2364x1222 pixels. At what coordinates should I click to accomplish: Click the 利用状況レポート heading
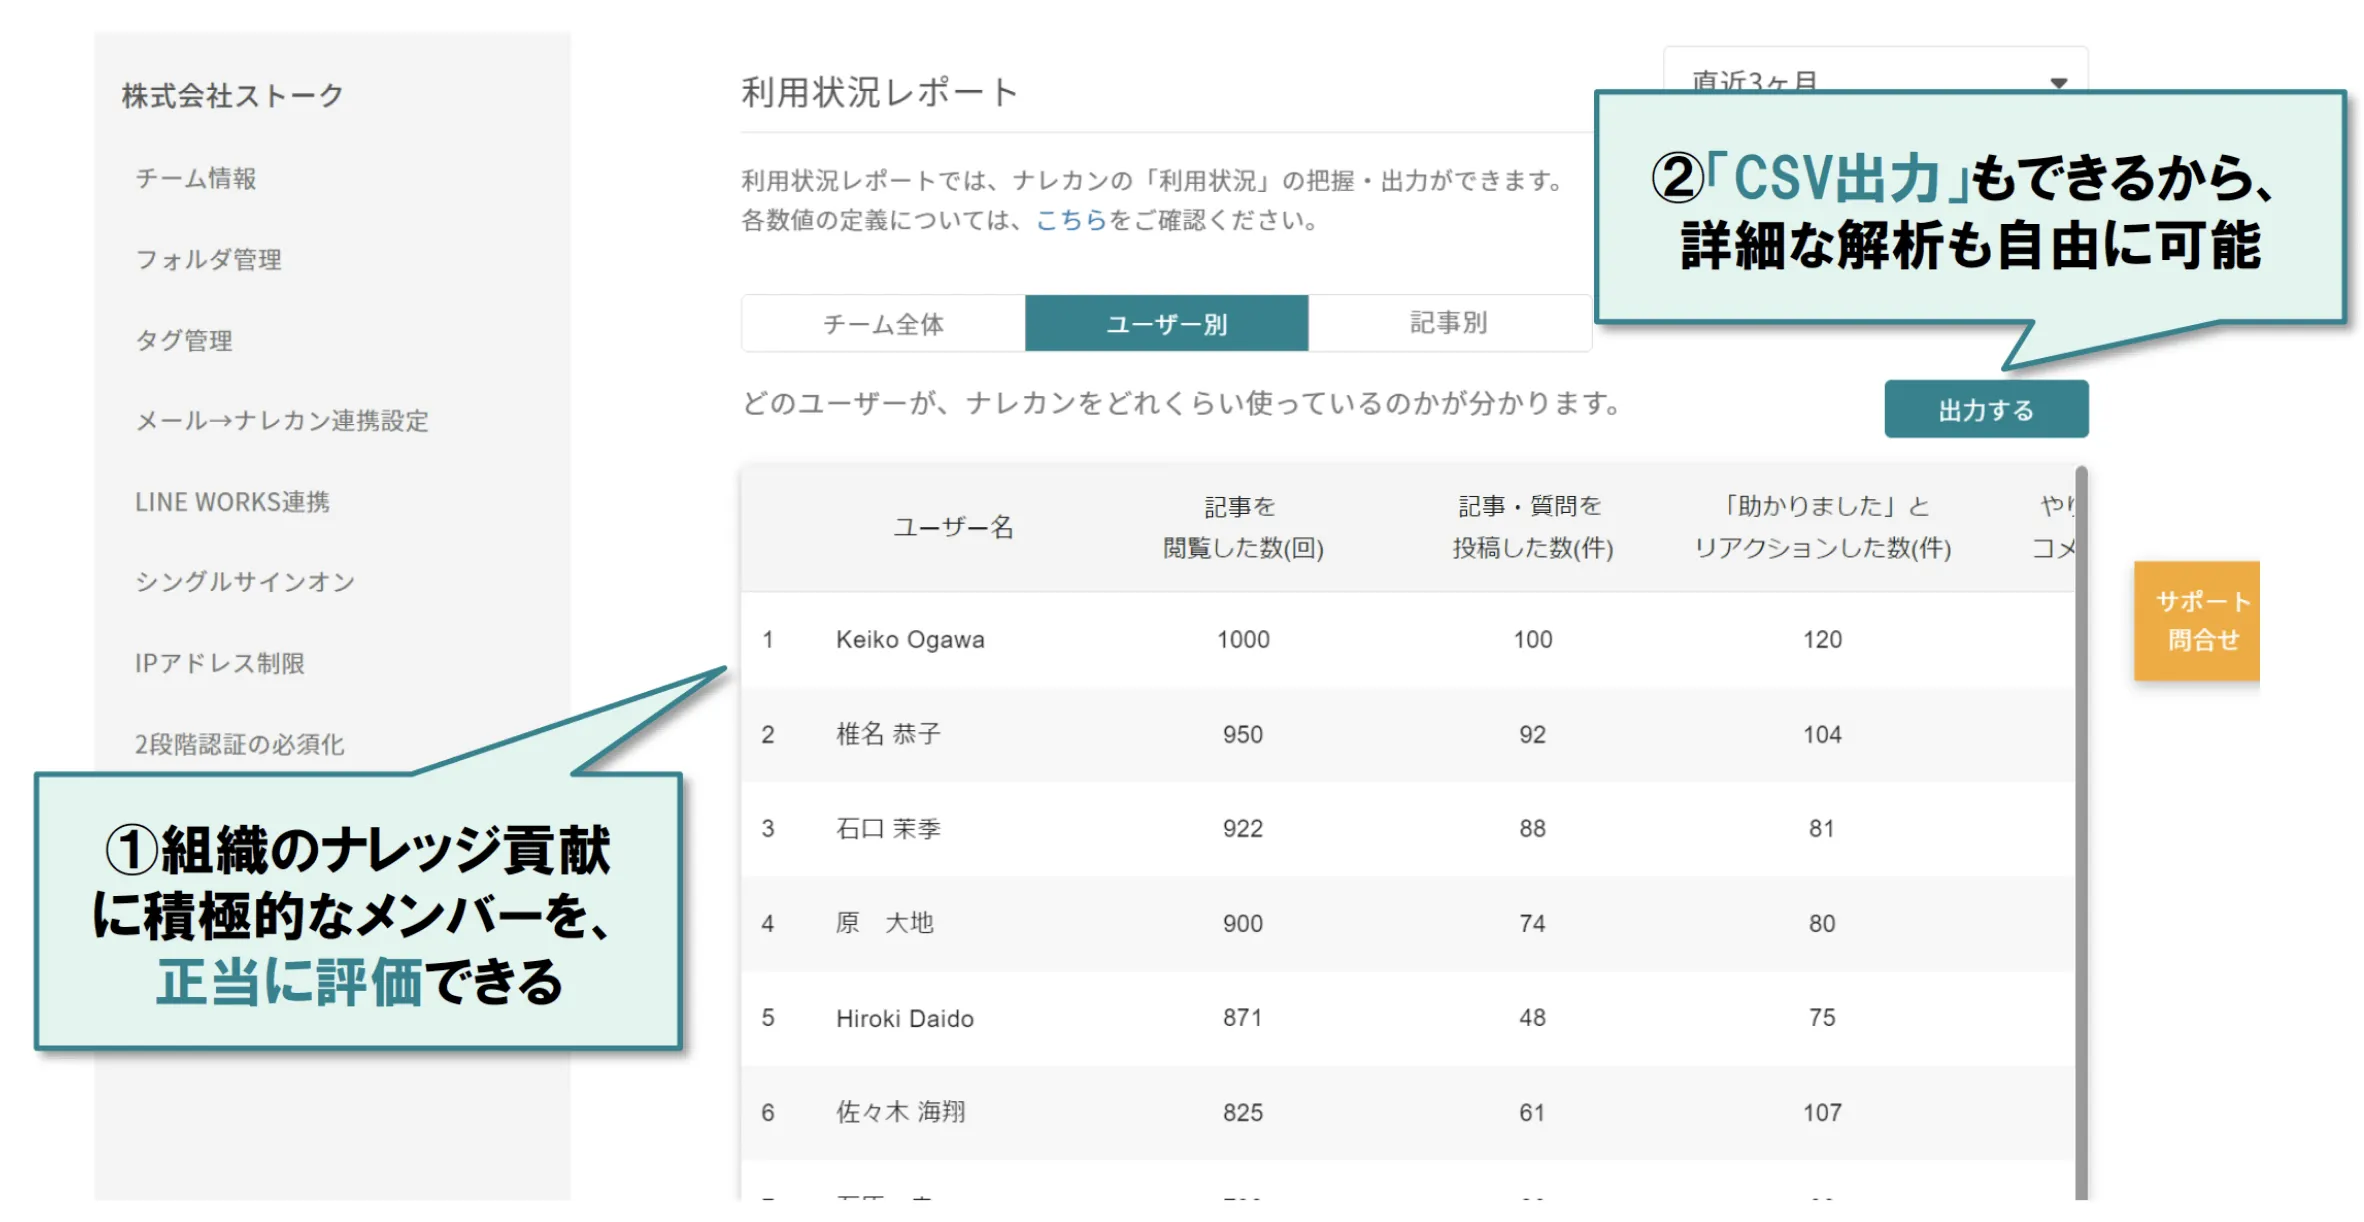[x=878, y=92]
